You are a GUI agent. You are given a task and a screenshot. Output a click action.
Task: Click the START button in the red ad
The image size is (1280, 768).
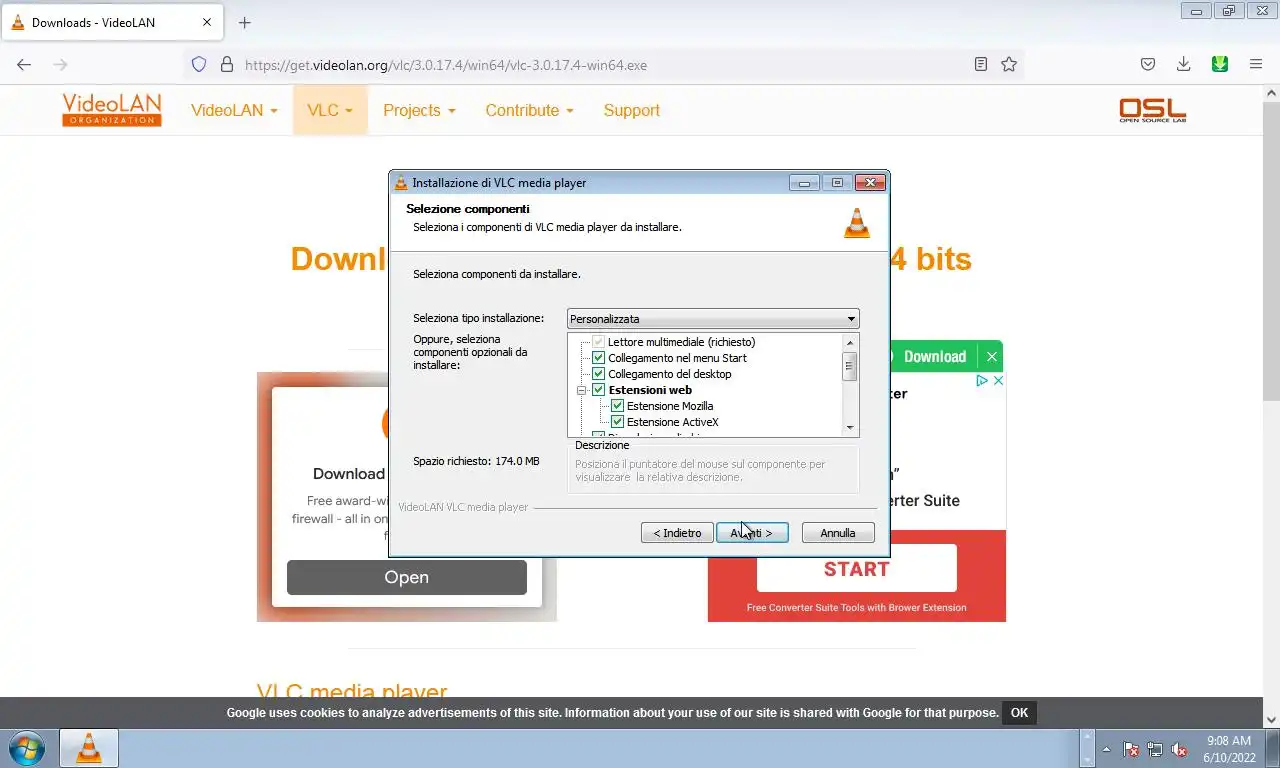[x=857, y=569]
